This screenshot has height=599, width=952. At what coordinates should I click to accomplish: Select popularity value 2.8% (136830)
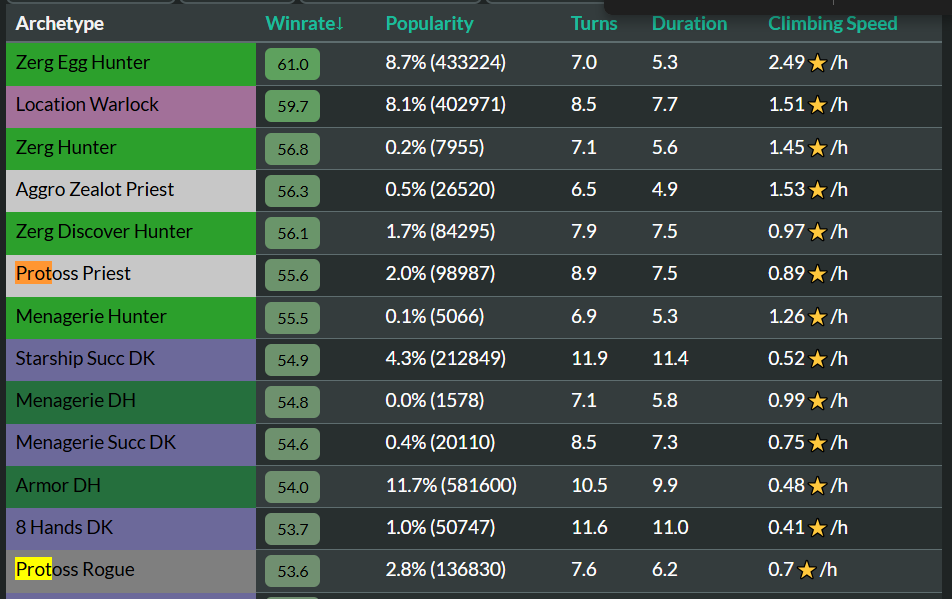pos(446,569)
